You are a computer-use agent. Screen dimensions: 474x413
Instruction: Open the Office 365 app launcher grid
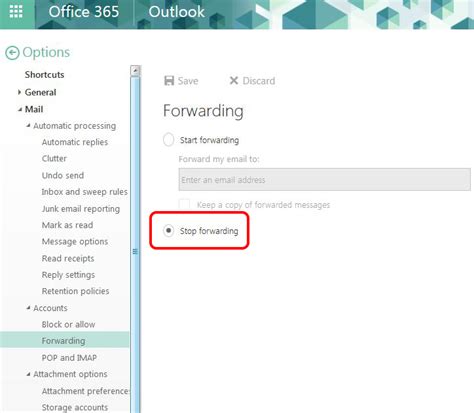click(x=16, y=12)
